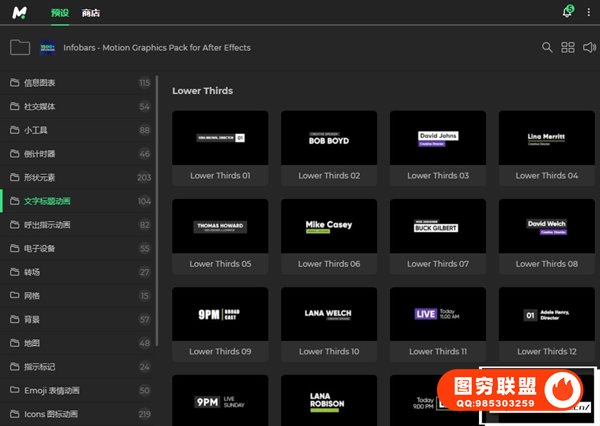Click the search magnifier icon
600x426 pixels.
pyautogui.click(x=547, y=47)
